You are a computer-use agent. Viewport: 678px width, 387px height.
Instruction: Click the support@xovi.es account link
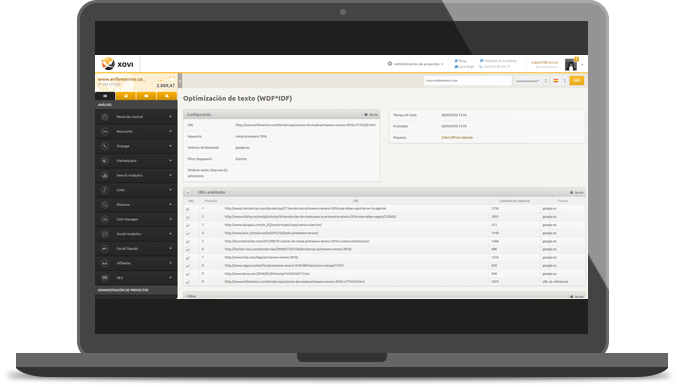544,62
